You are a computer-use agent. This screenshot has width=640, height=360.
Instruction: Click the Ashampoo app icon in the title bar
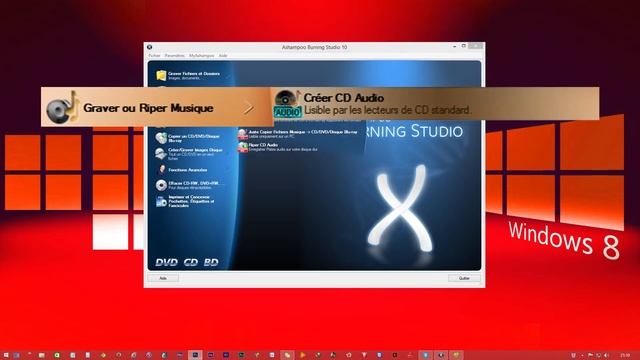point(150,47)
